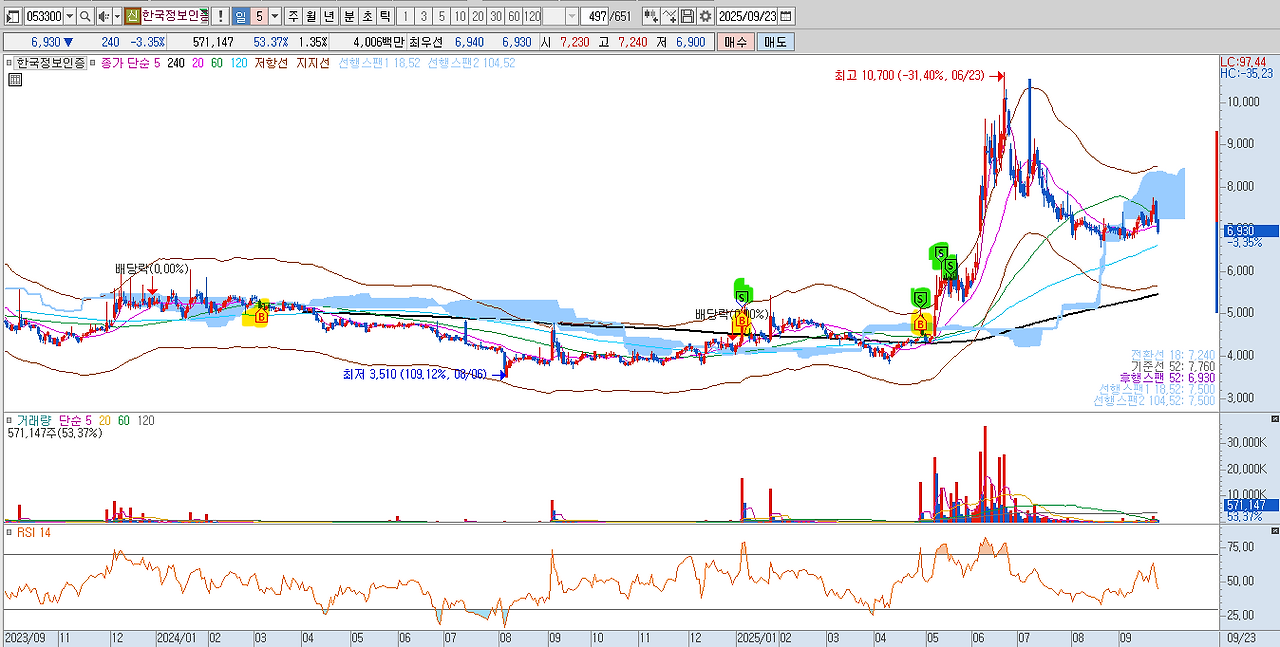Switch to 분 minute chart
1280x647 pixels.
tap(349, 16)
